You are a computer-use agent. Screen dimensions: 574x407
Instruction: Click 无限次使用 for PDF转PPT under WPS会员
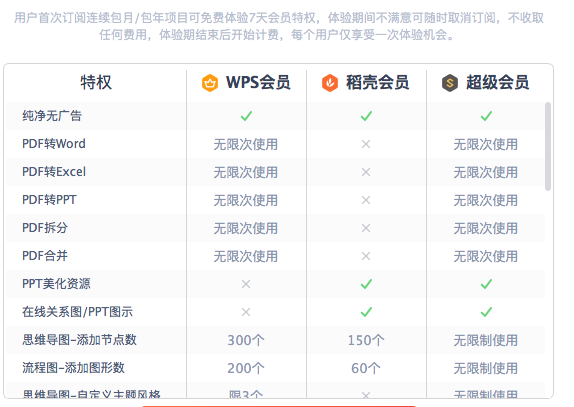tap(246, 201)
